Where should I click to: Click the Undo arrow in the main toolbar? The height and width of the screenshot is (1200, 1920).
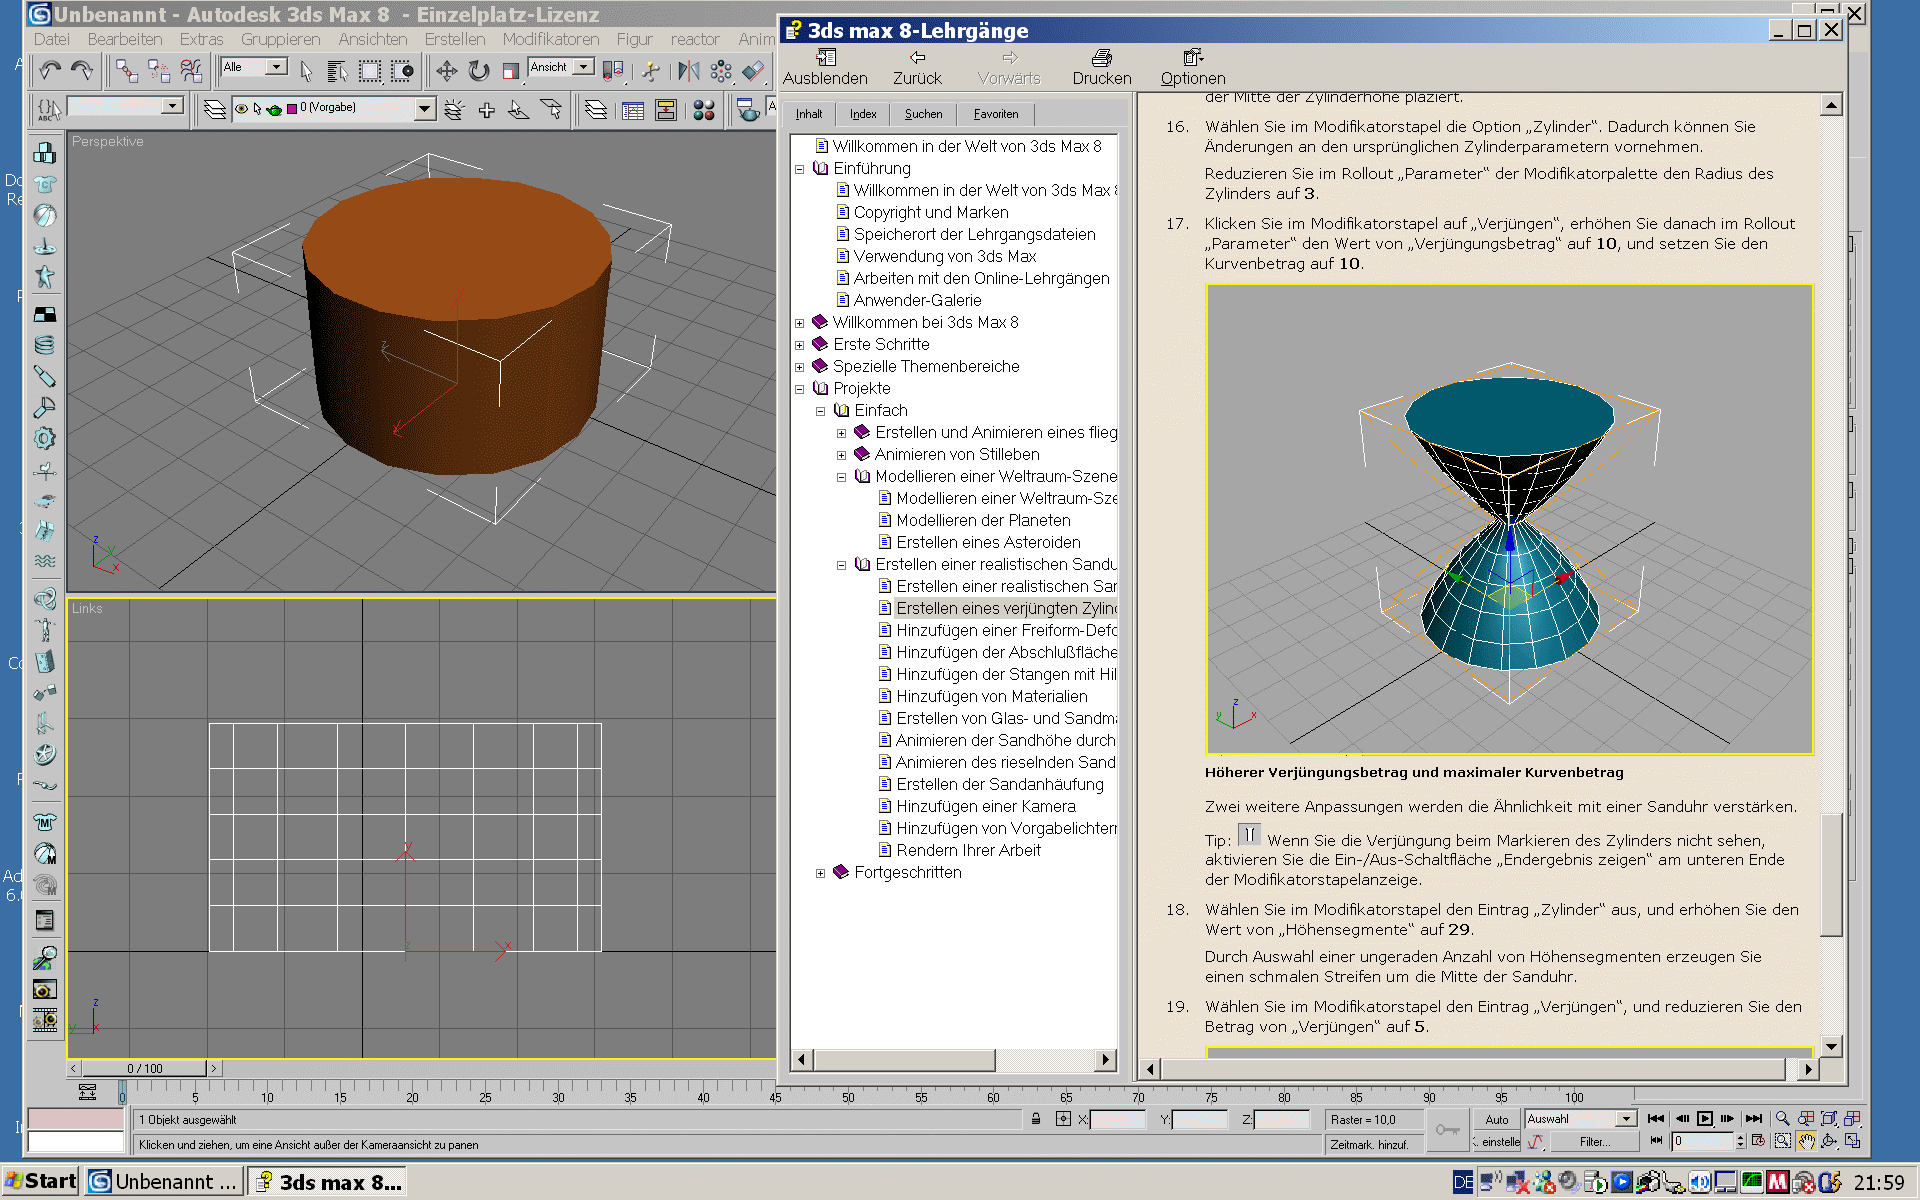[x=50, y=70]
